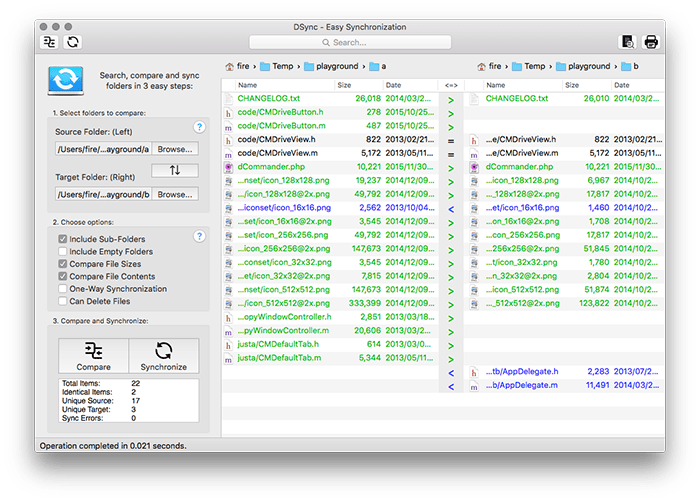Click the DSync app logo icon
This screenshot has height=502, width=700.
[66, 80]
